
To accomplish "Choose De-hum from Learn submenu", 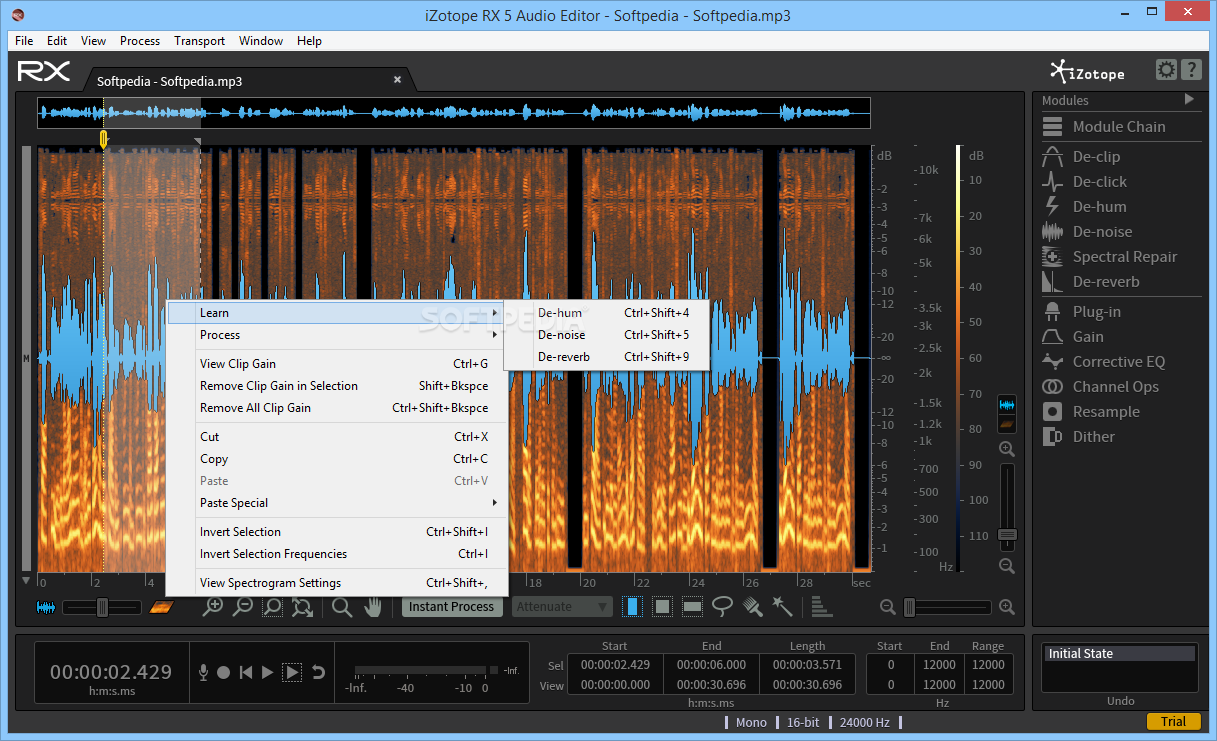I will coord(606,313).
